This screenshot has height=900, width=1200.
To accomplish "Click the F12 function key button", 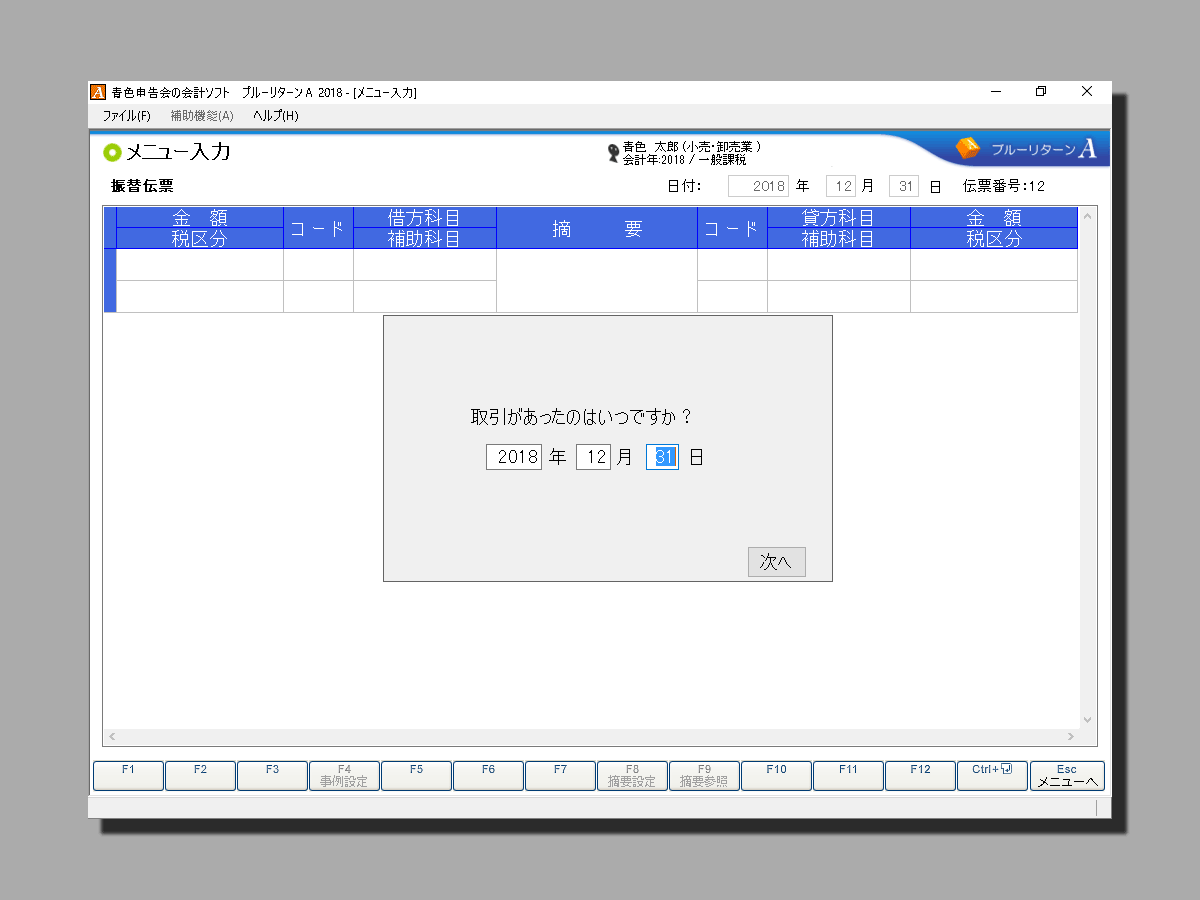I will pyautogui.click(x=920, y=776).
